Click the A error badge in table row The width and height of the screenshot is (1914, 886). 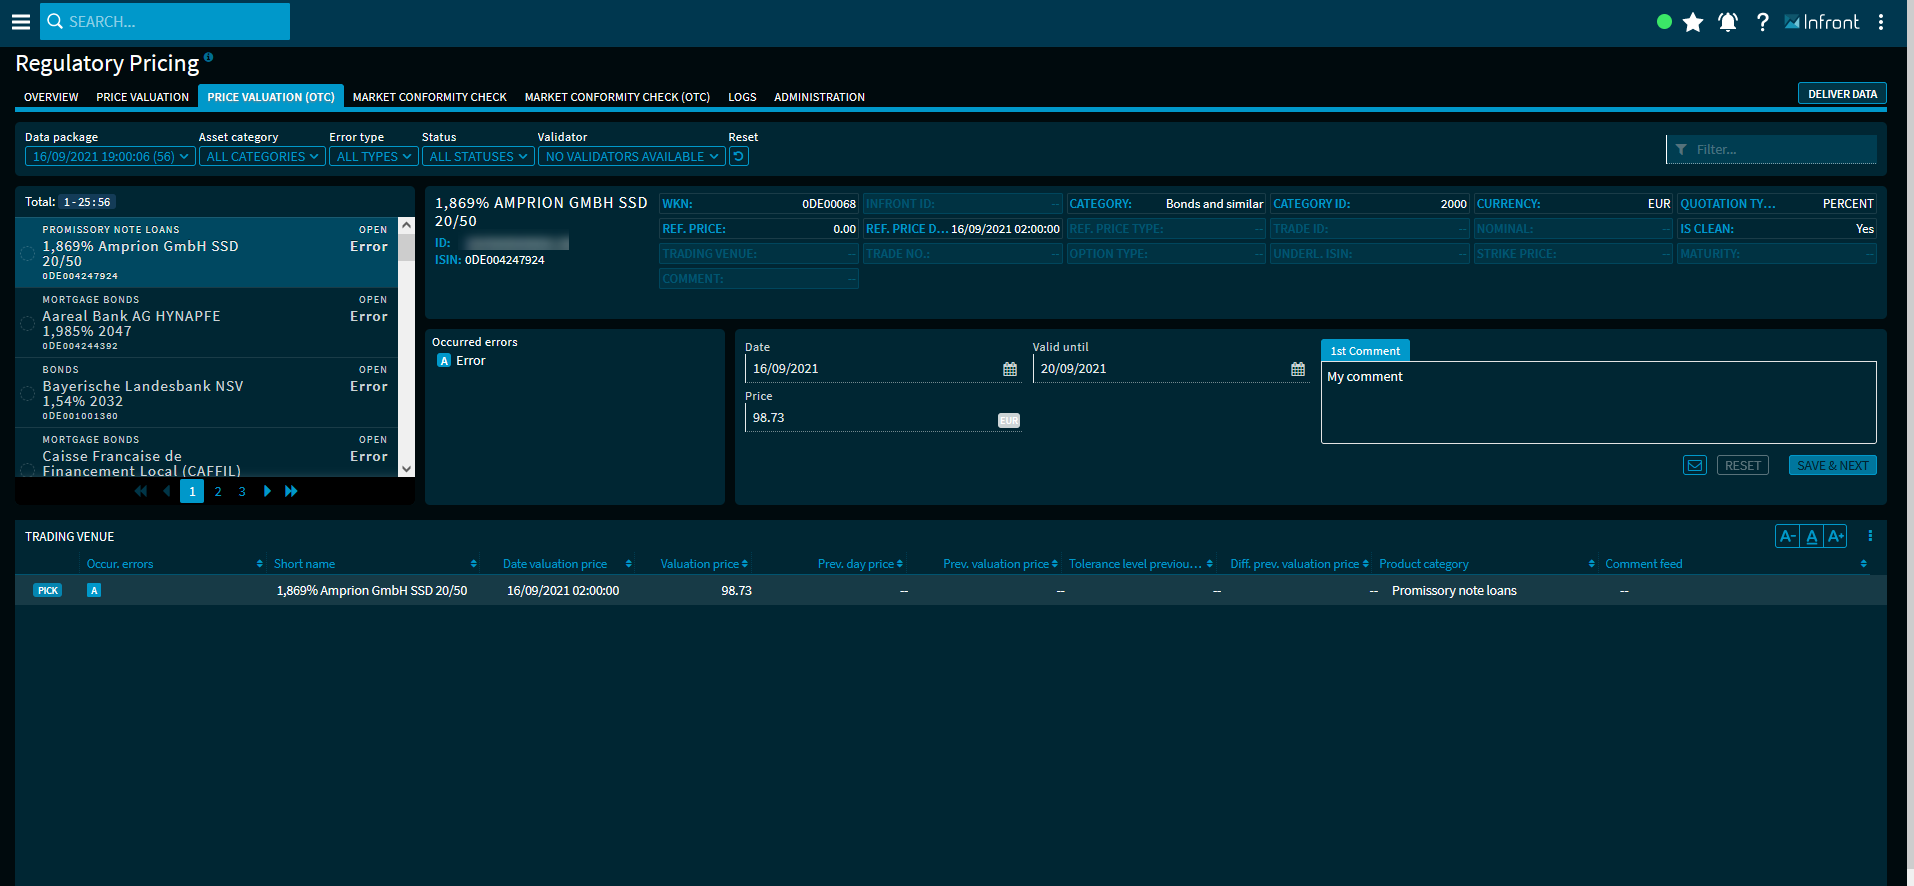point(94,591)
